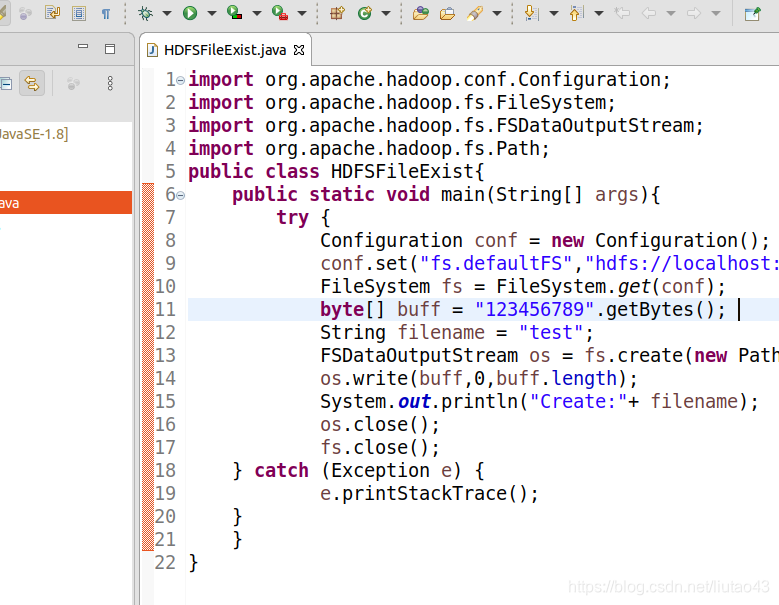Open the Previous Annotation dropdown arrow
Viewport: 779px width, 605px height.
coord(599,13)
